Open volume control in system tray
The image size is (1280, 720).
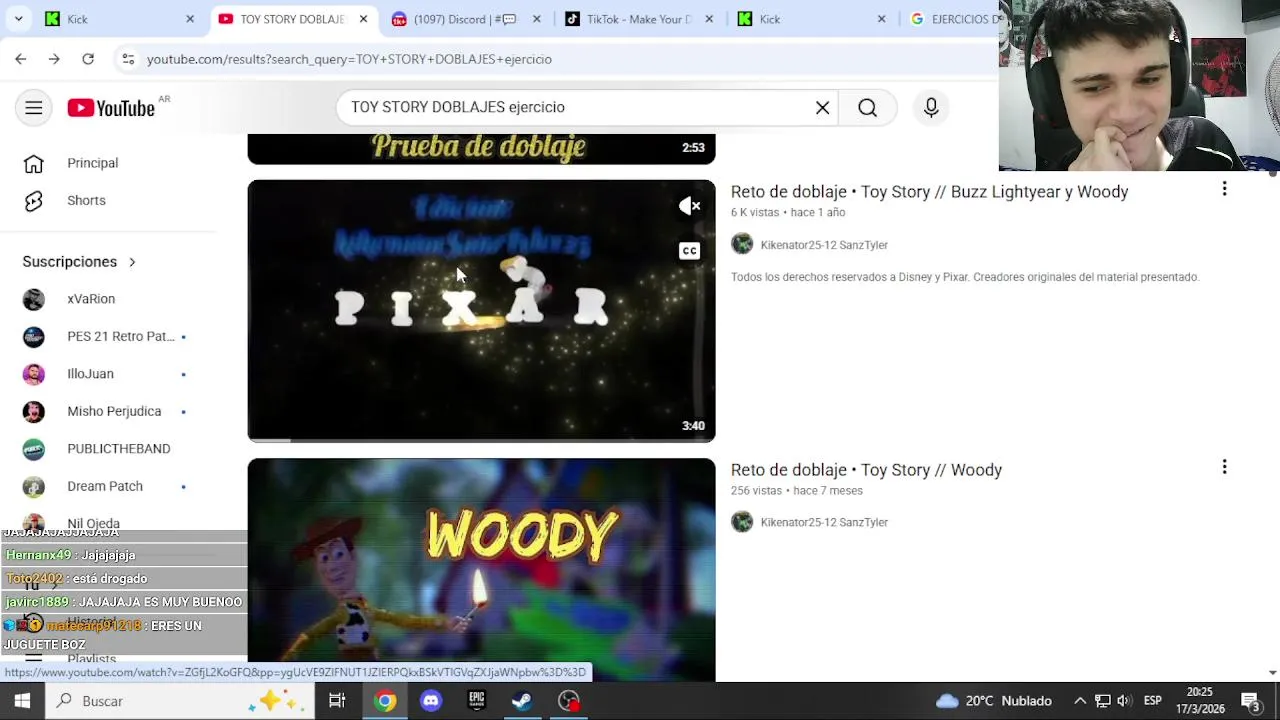1124,701
